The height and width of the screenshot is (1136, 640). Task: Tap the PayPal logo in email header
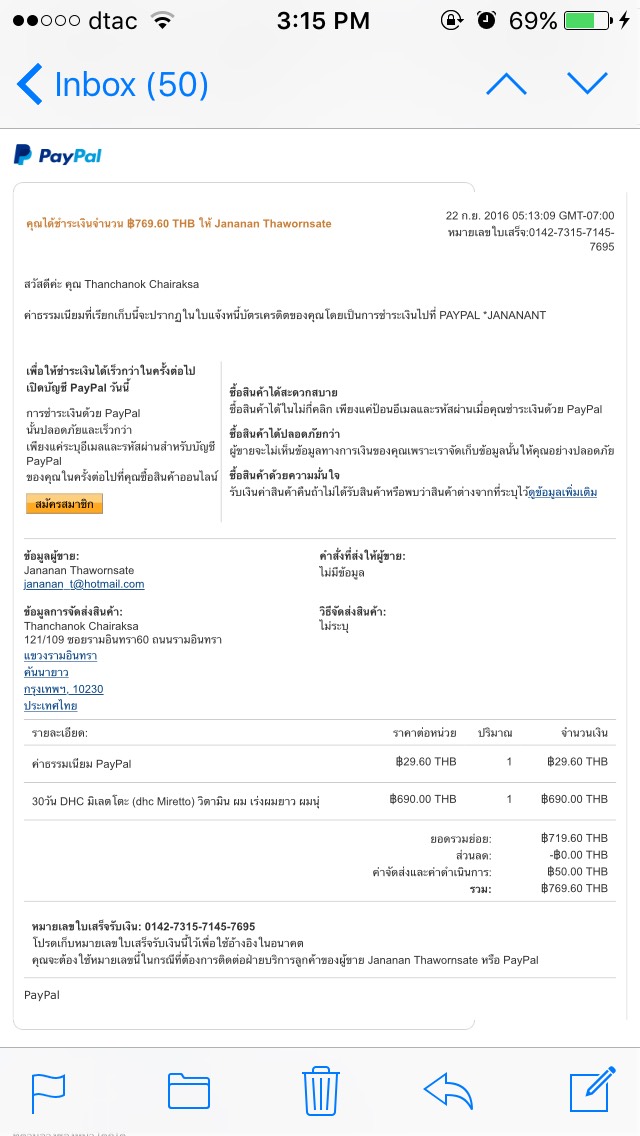coord(58,155)
